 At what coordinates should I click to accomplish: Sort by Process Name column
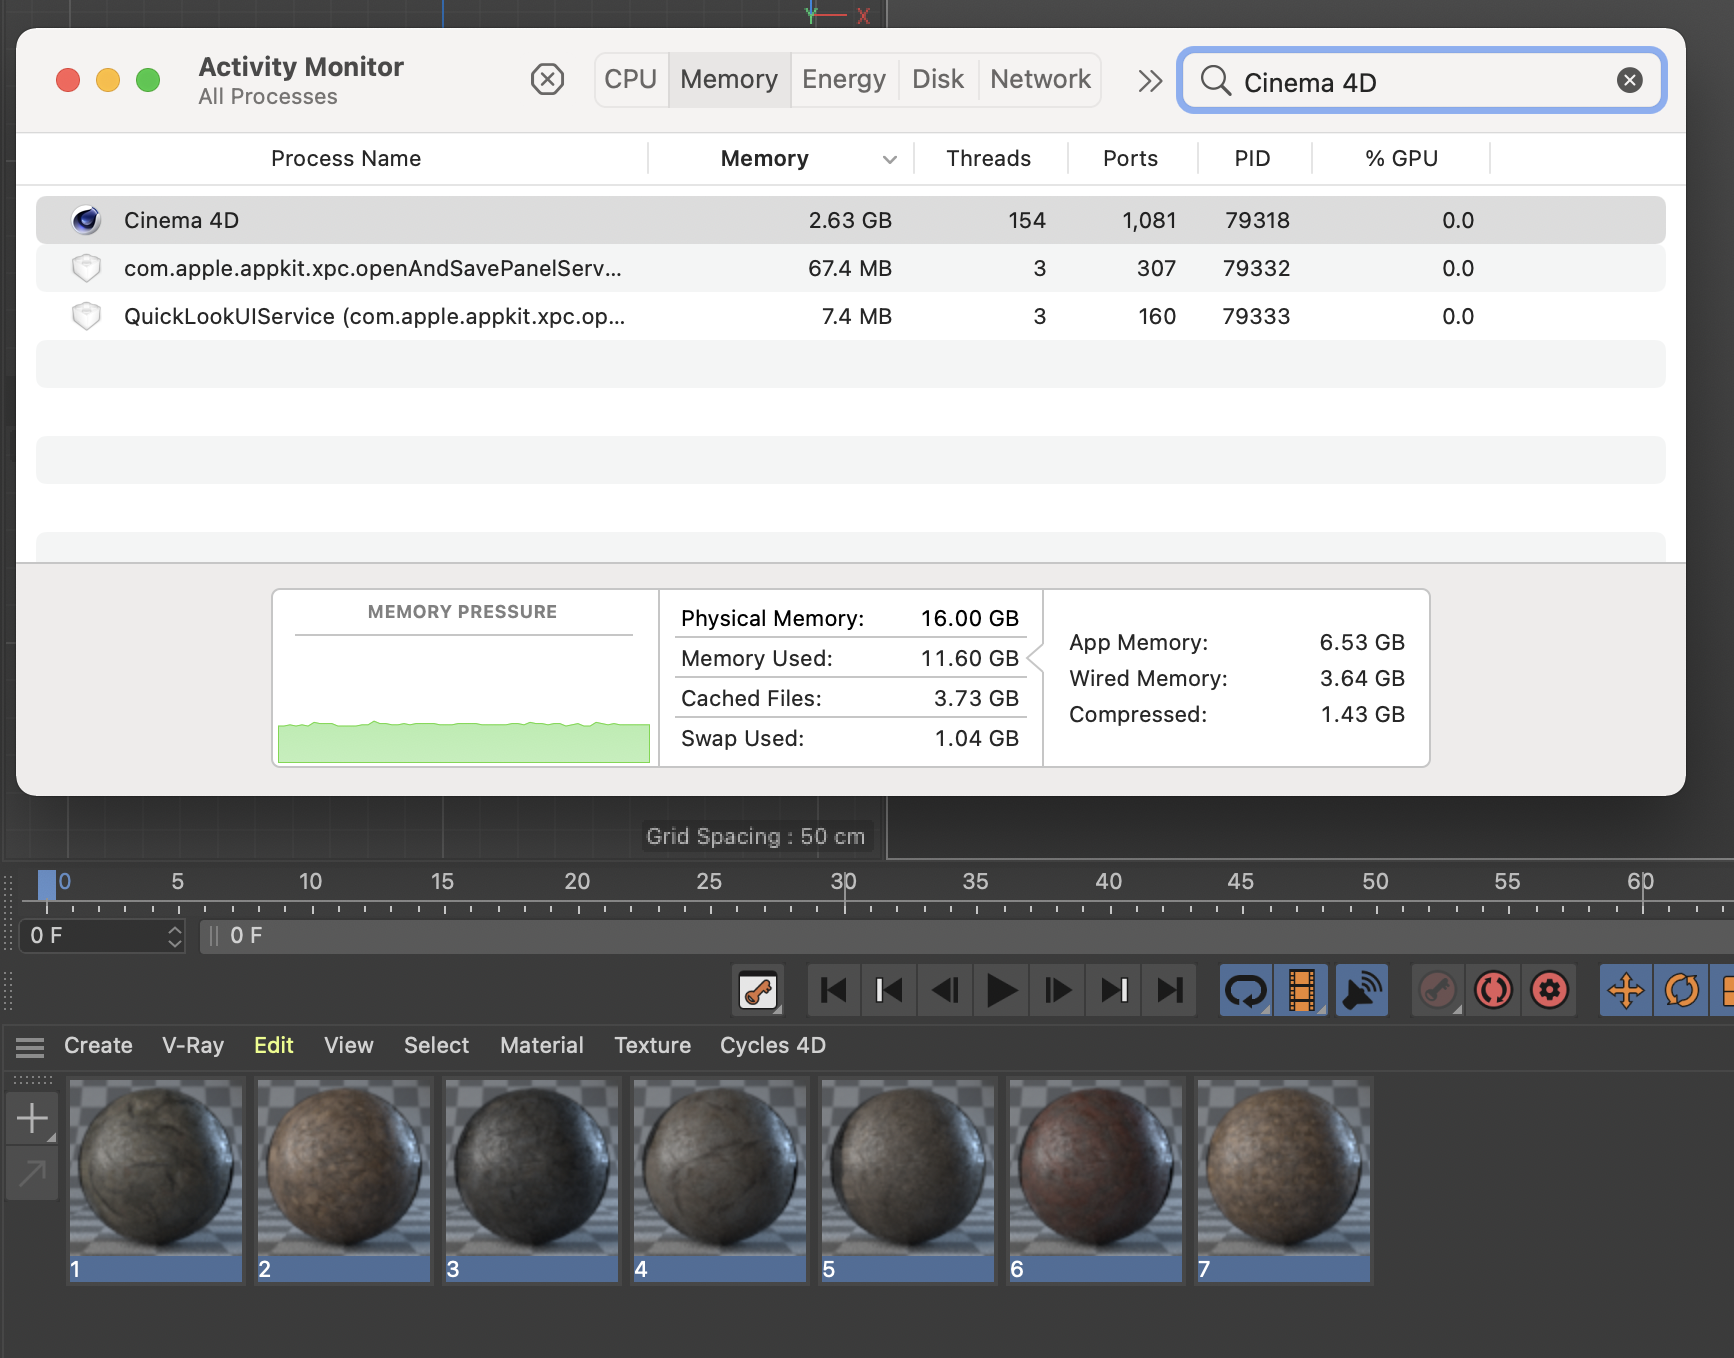tap(346, 158)
